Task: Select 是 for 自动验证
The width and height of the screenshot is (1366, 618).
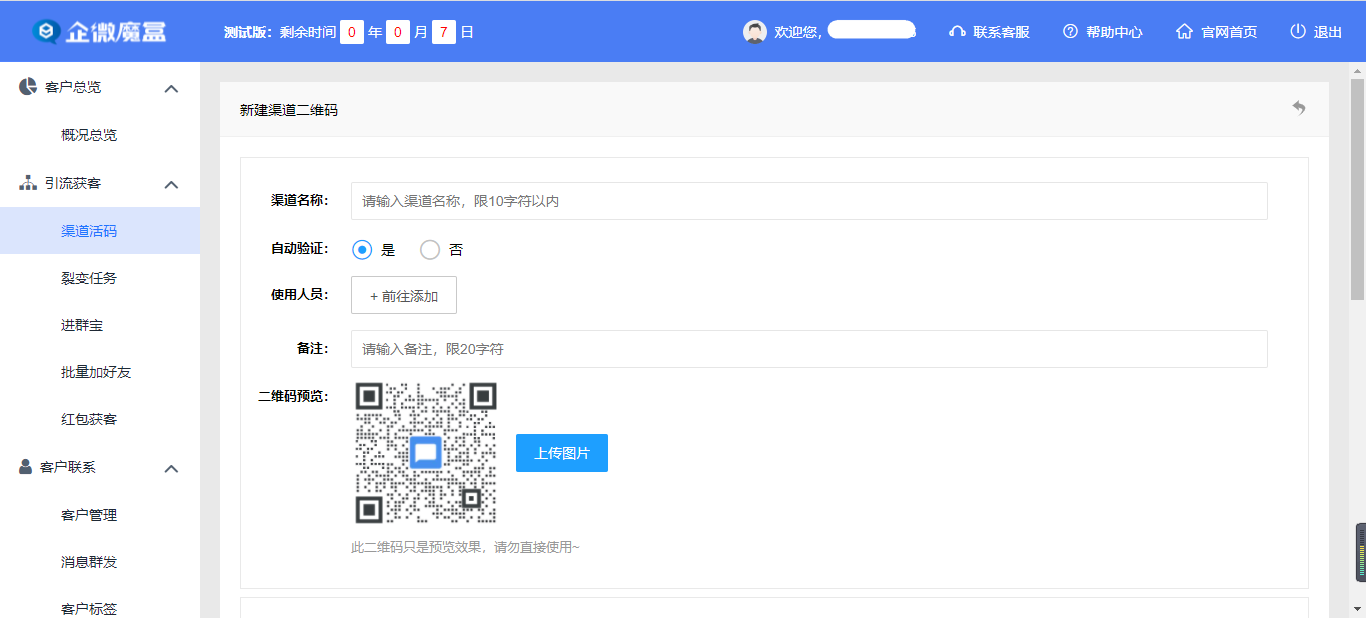Action: [x=363, y=250]
